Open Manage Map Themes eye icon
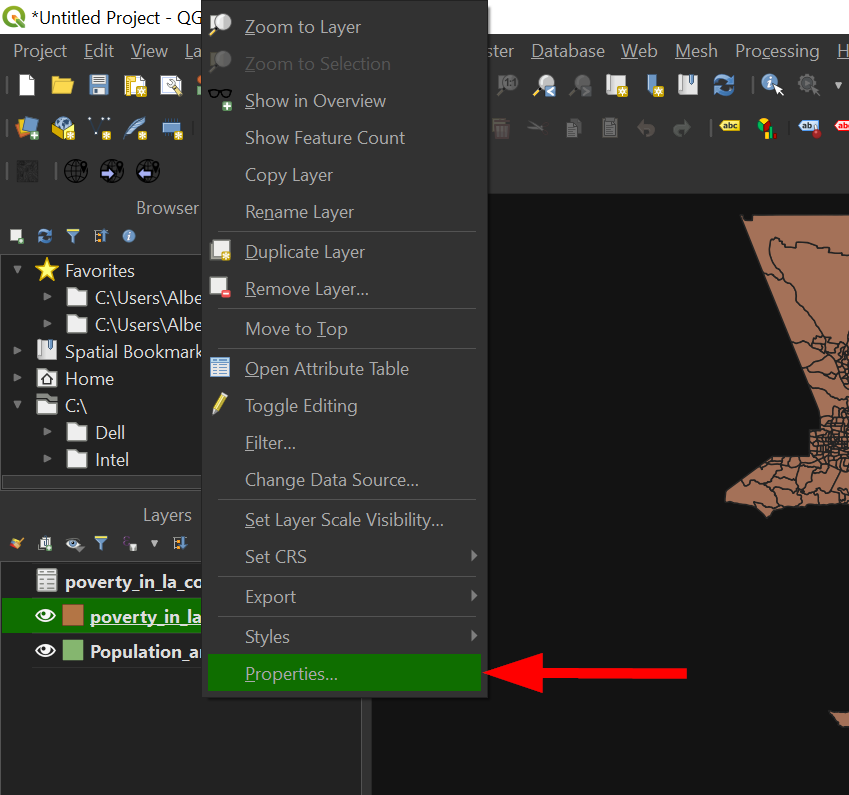Image resolution: width=849 pixels, height=795 pixels. tap(74, 543)
